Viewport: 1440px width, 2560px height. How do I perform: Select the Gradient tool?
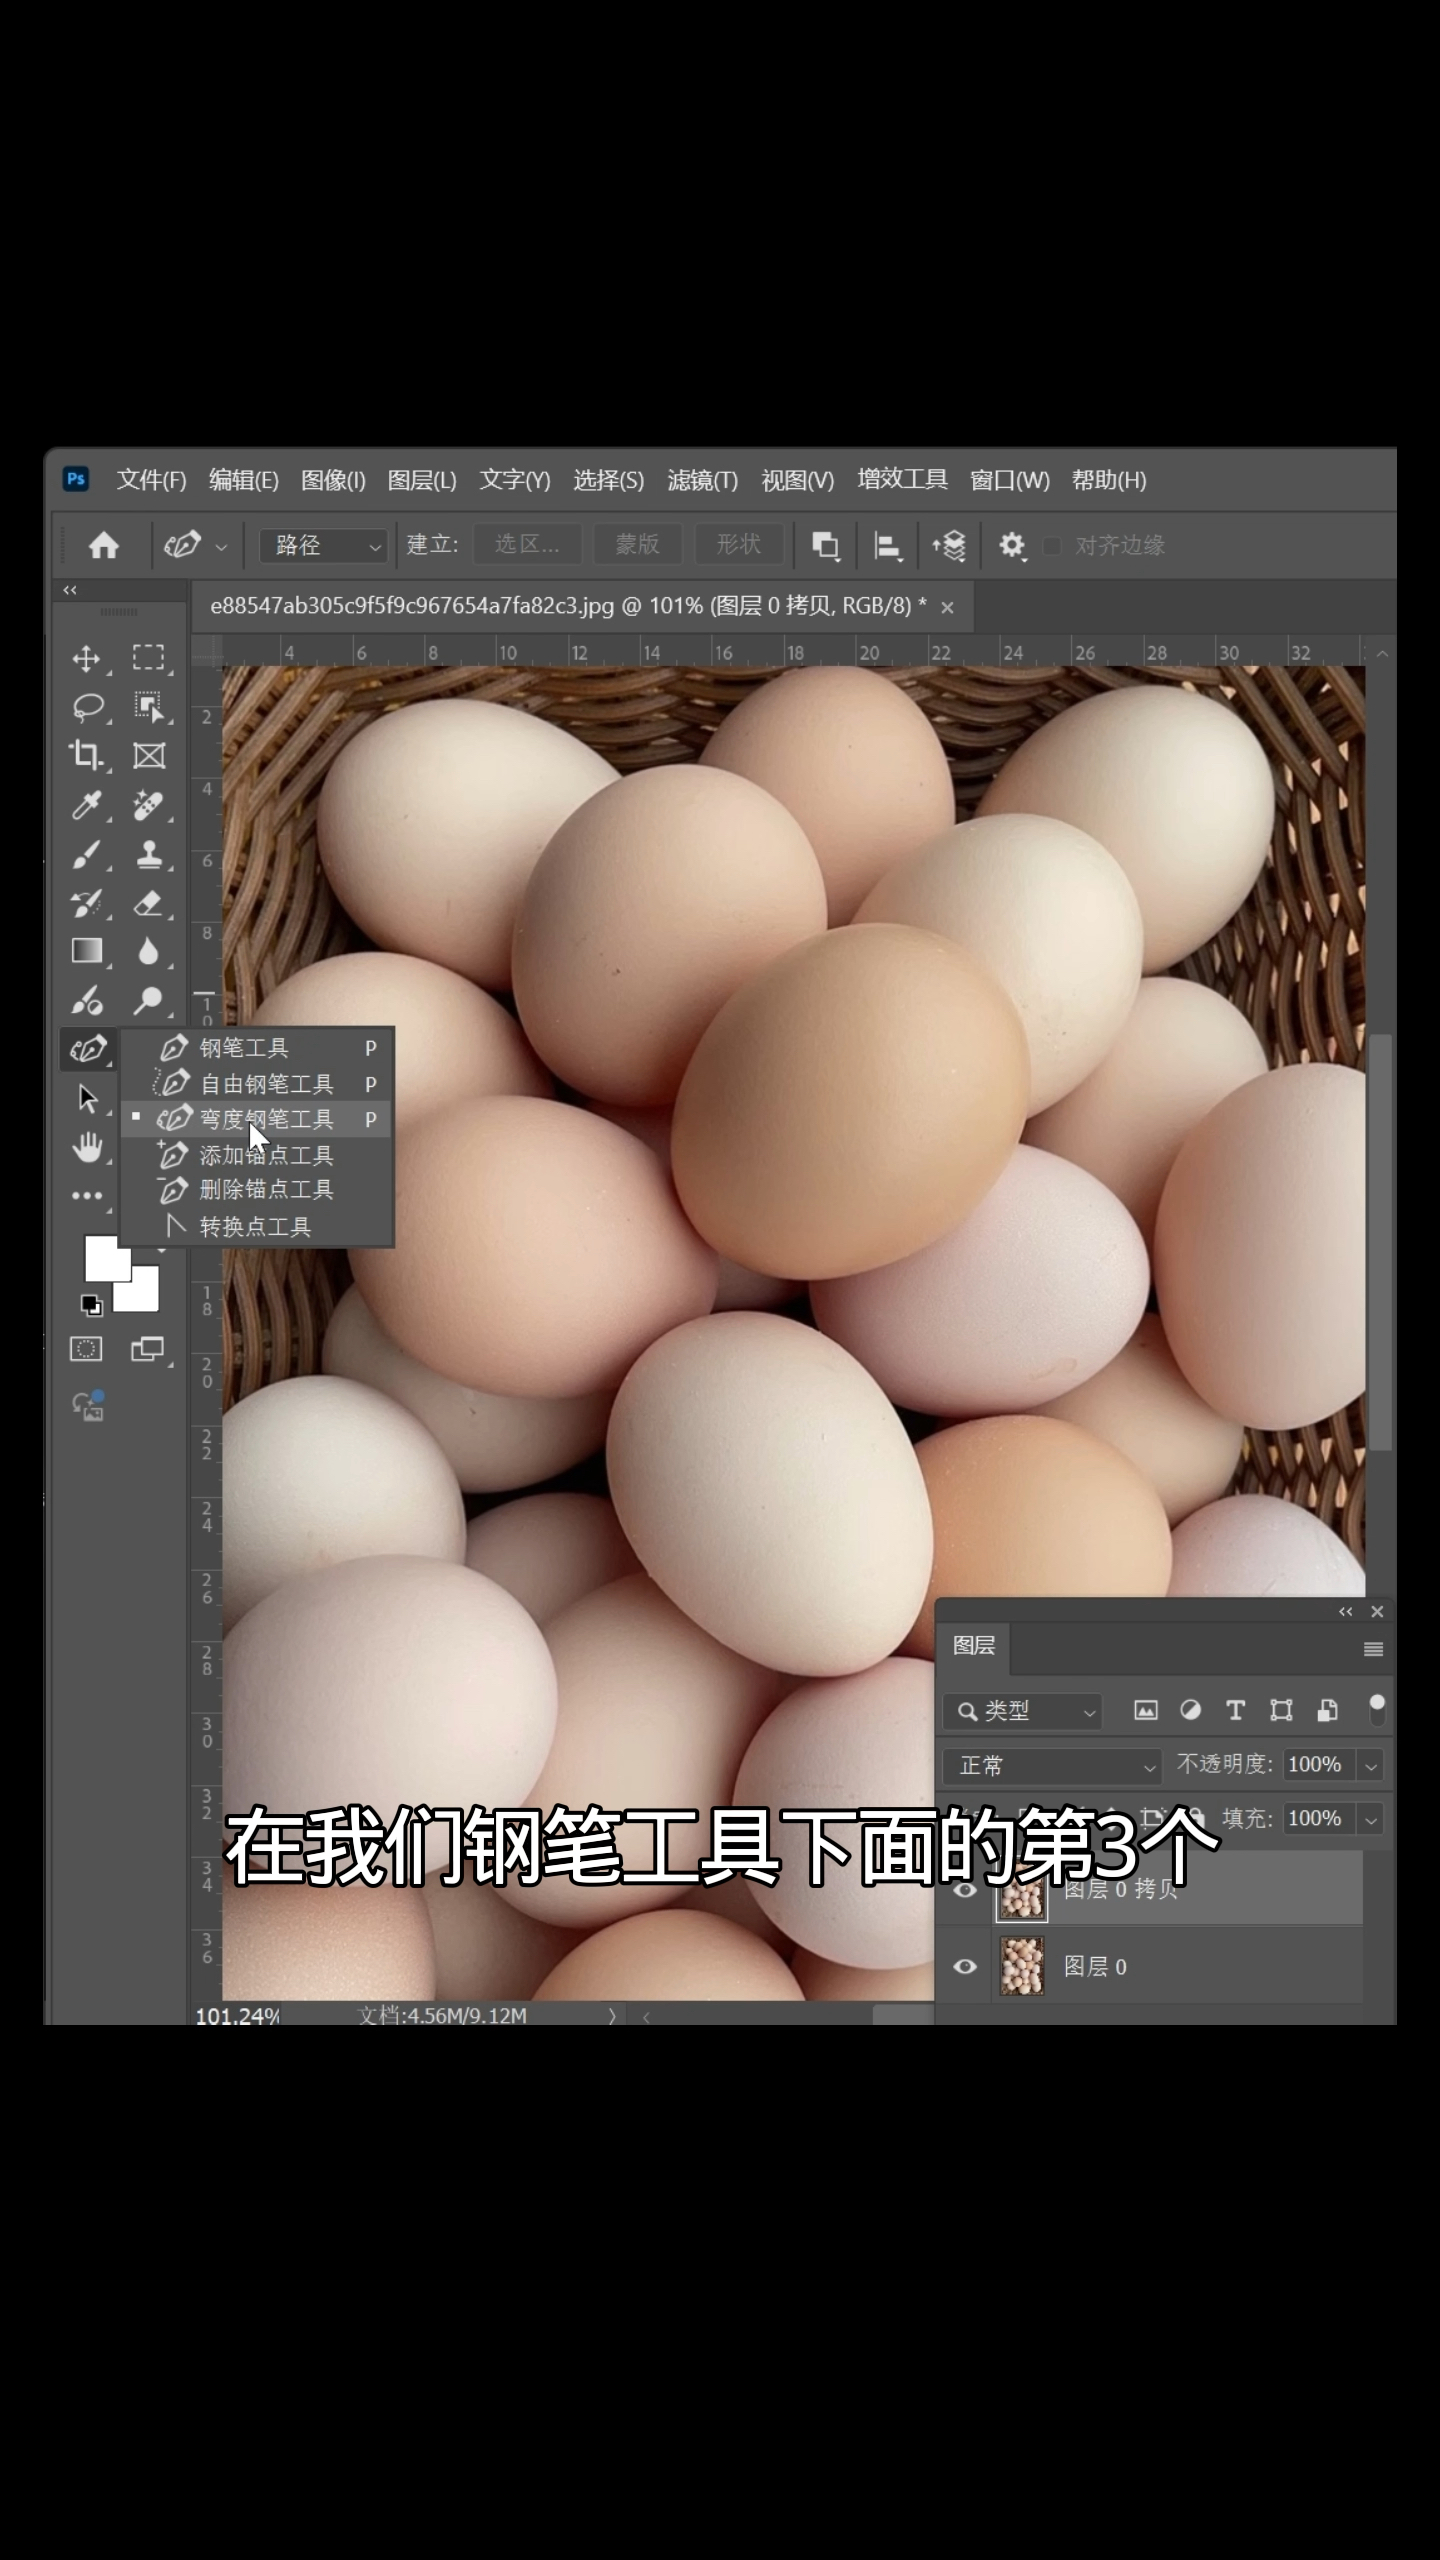[87, 951]
